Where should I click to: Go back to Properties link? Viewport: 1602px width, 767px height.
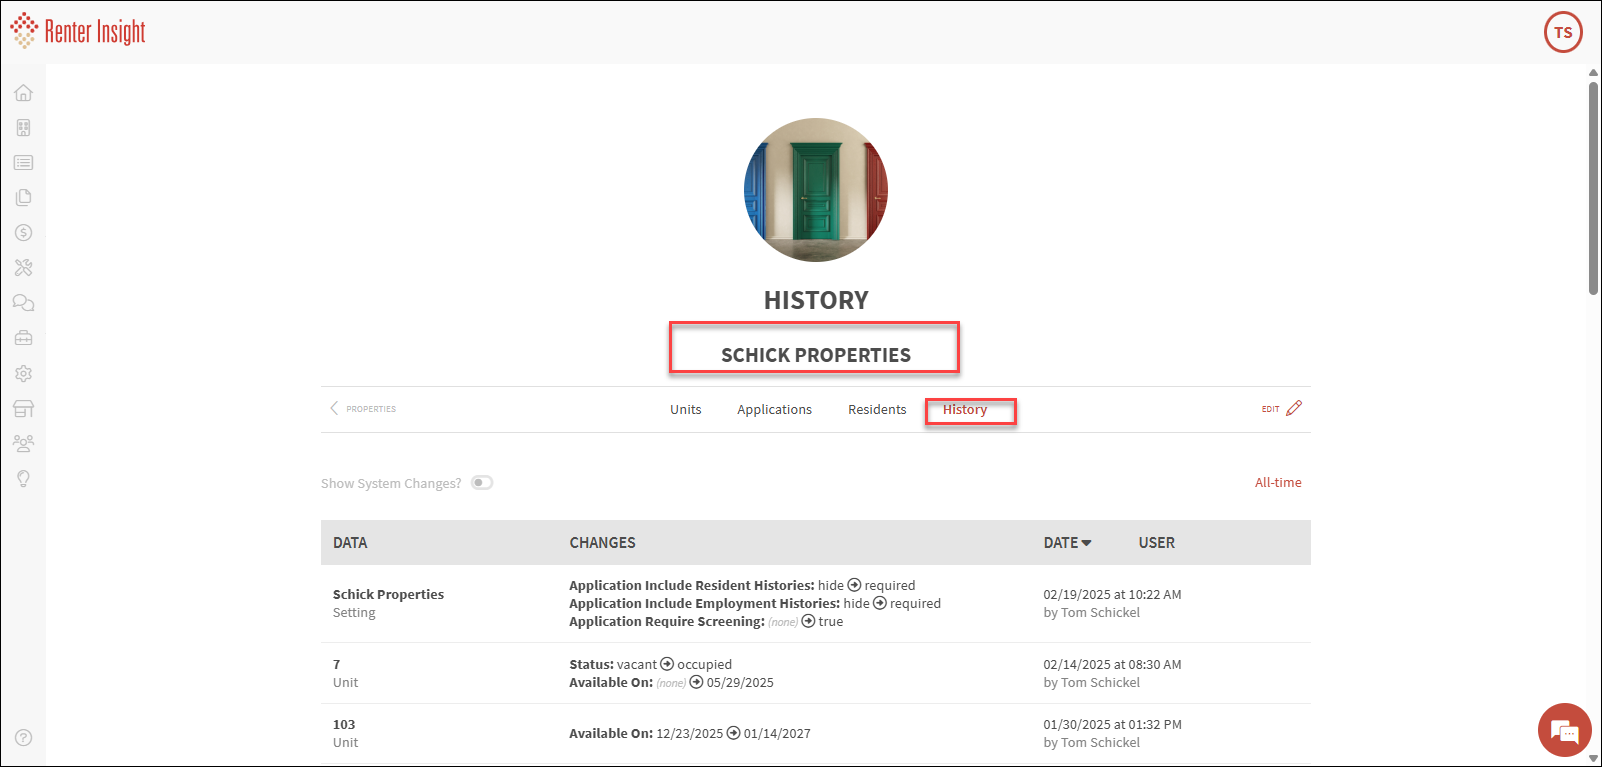tap(371, 409)
